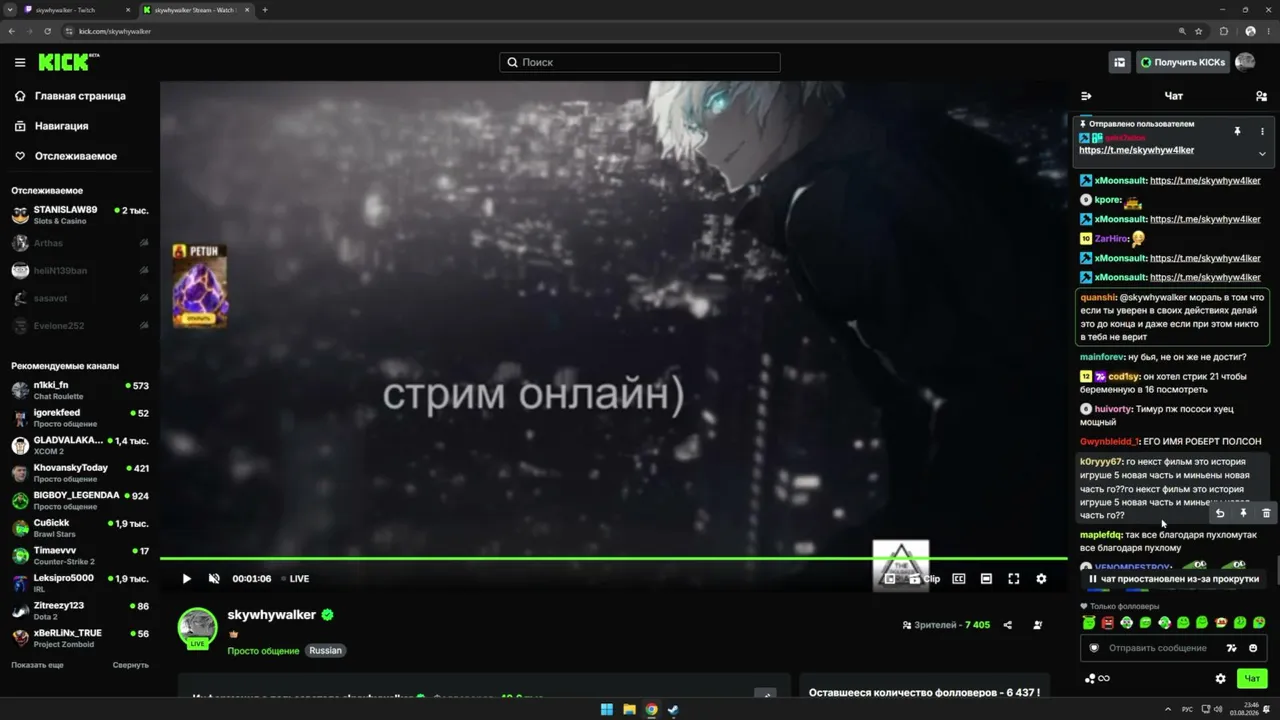Open Leksipro5000 IRL channel
This screenshot has height=720, width=1280.
coord(80,583)
